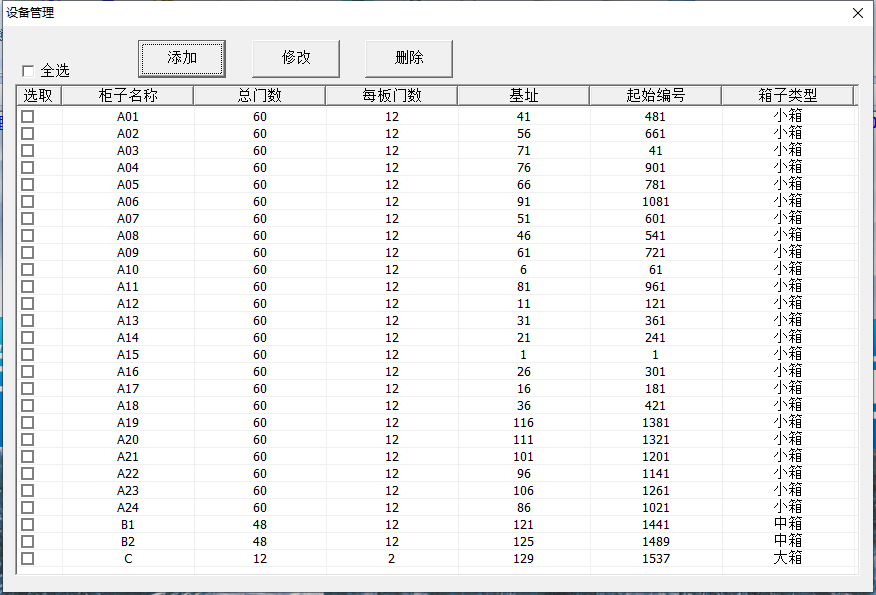Check the box for cabinet C
Screen dimensions: 876x595
(27, 559)
